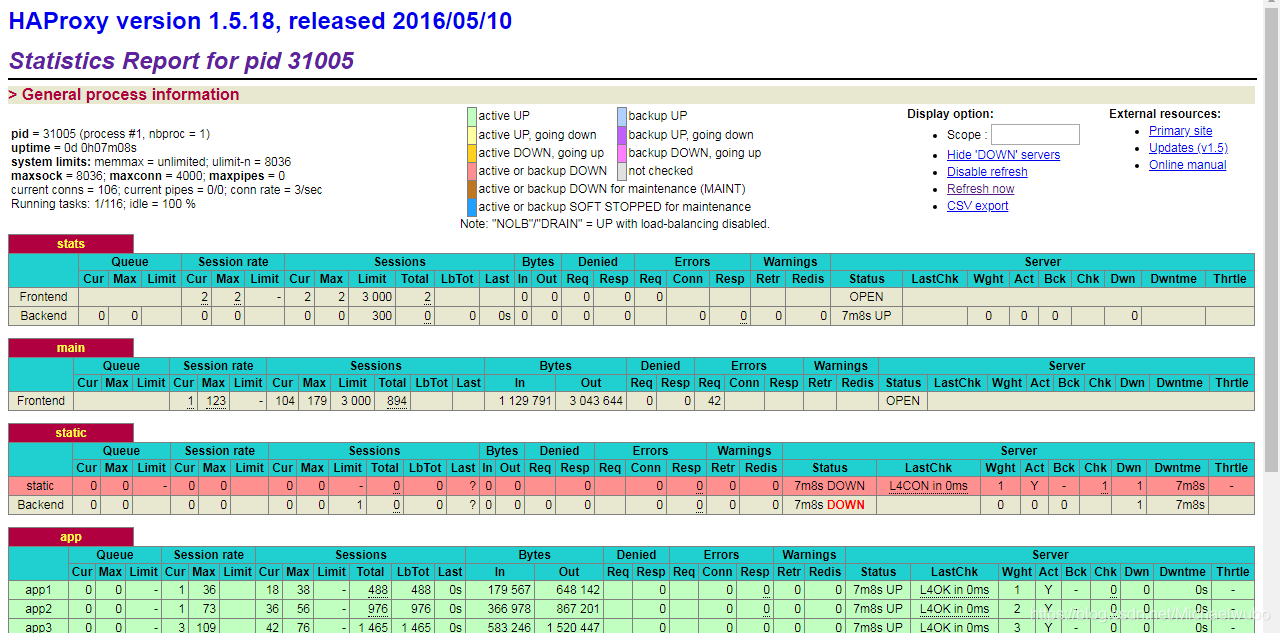Click the Disable refresh link
Screen dimensions: 1280x633
tap(987, 172)
